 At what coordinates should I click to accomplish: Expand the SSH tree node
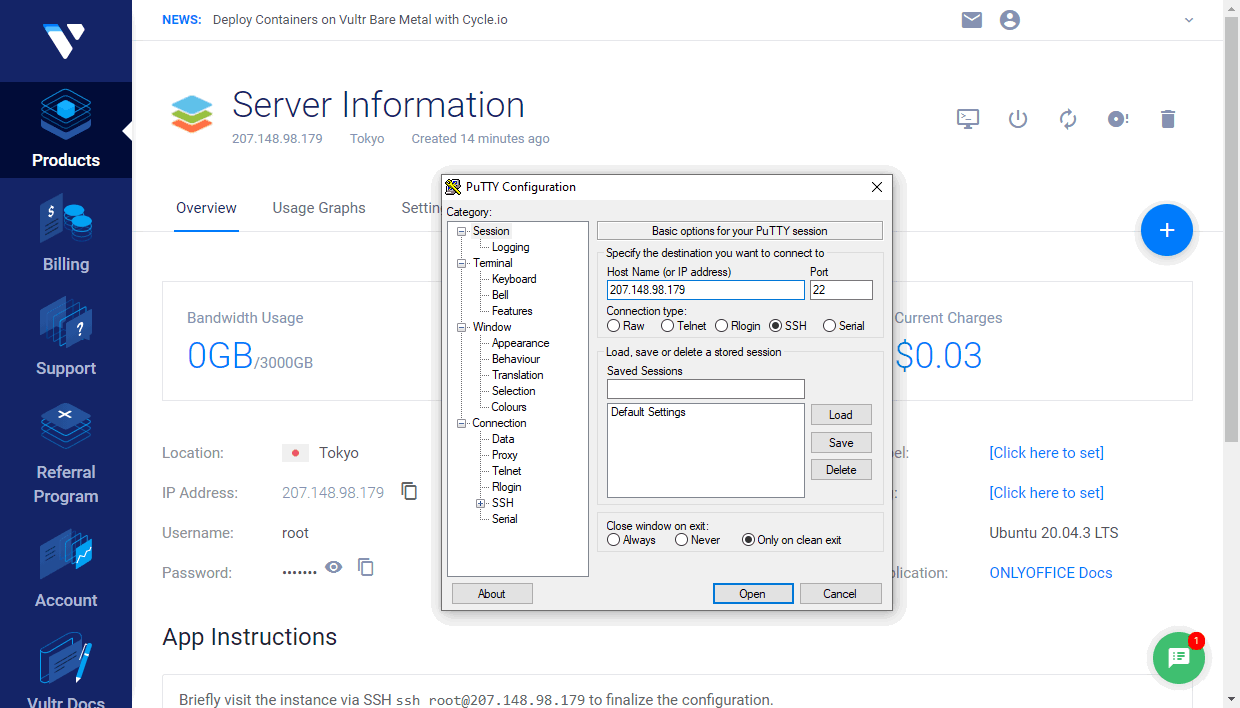point(481,503)
